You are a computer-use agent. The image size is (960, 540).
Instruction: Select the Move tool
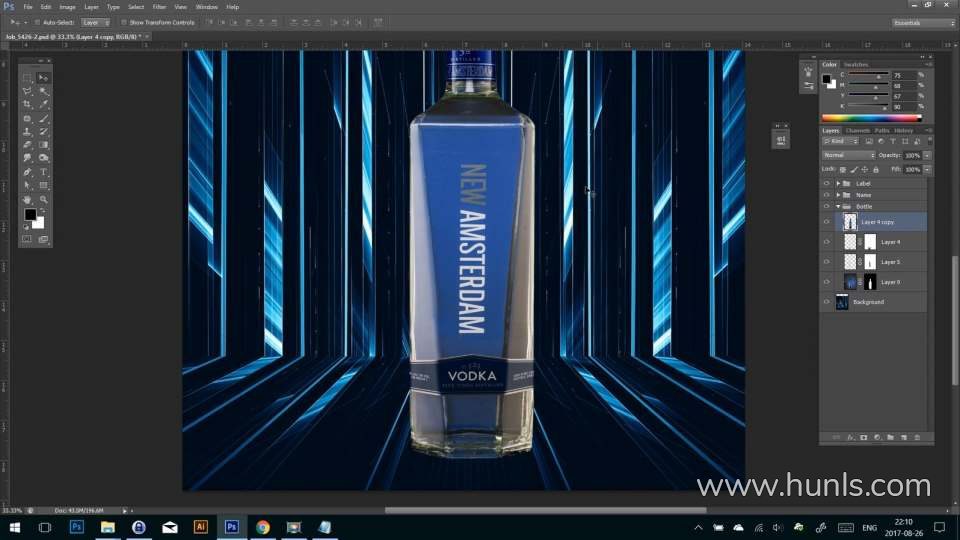click(43, 78)
